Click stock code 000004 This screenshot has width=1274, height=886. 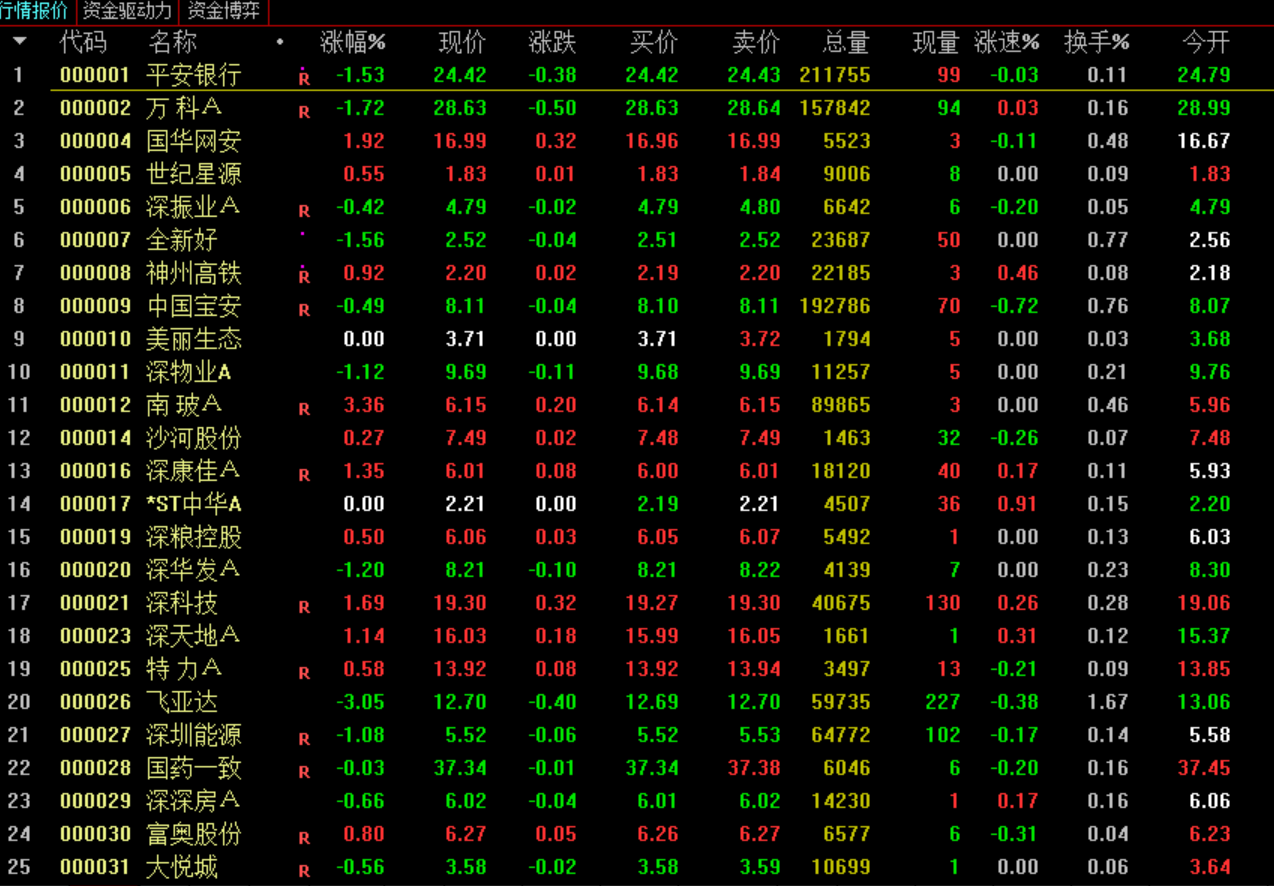coord(95,141)
